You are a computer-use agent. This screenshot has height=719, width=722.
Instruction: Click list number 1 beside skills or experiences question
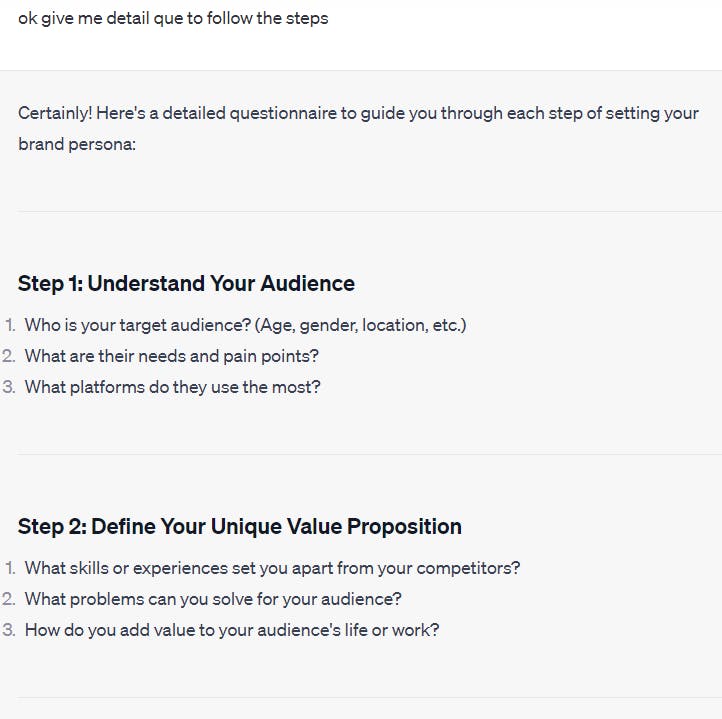click(10, 568)
